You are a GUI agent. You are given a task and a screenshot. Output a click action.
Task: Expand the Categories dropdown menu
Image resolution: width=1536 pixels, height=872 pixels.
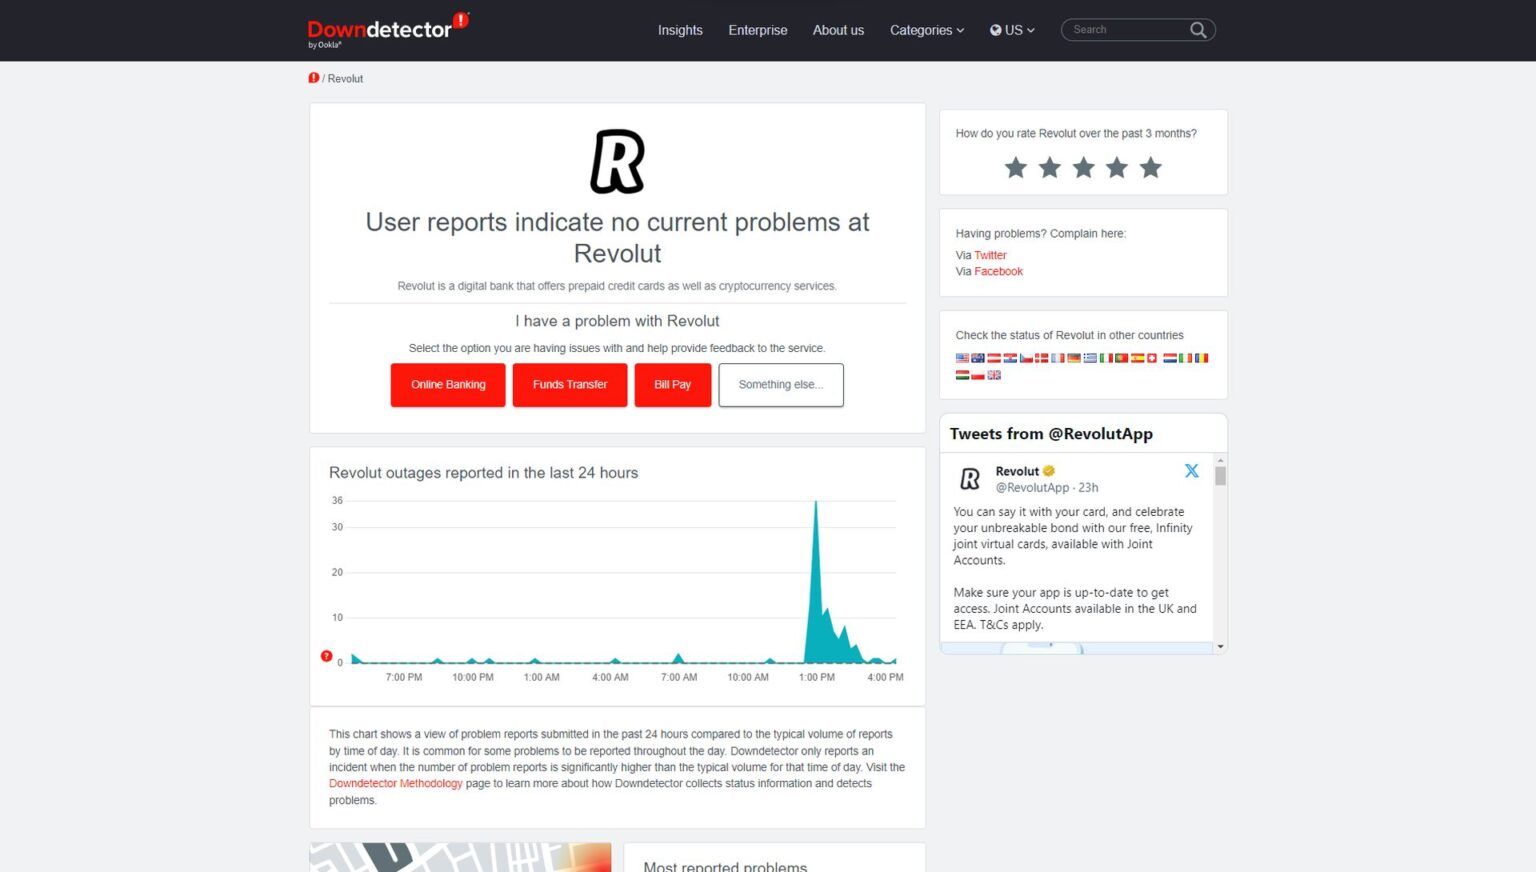tap(926, 30)
